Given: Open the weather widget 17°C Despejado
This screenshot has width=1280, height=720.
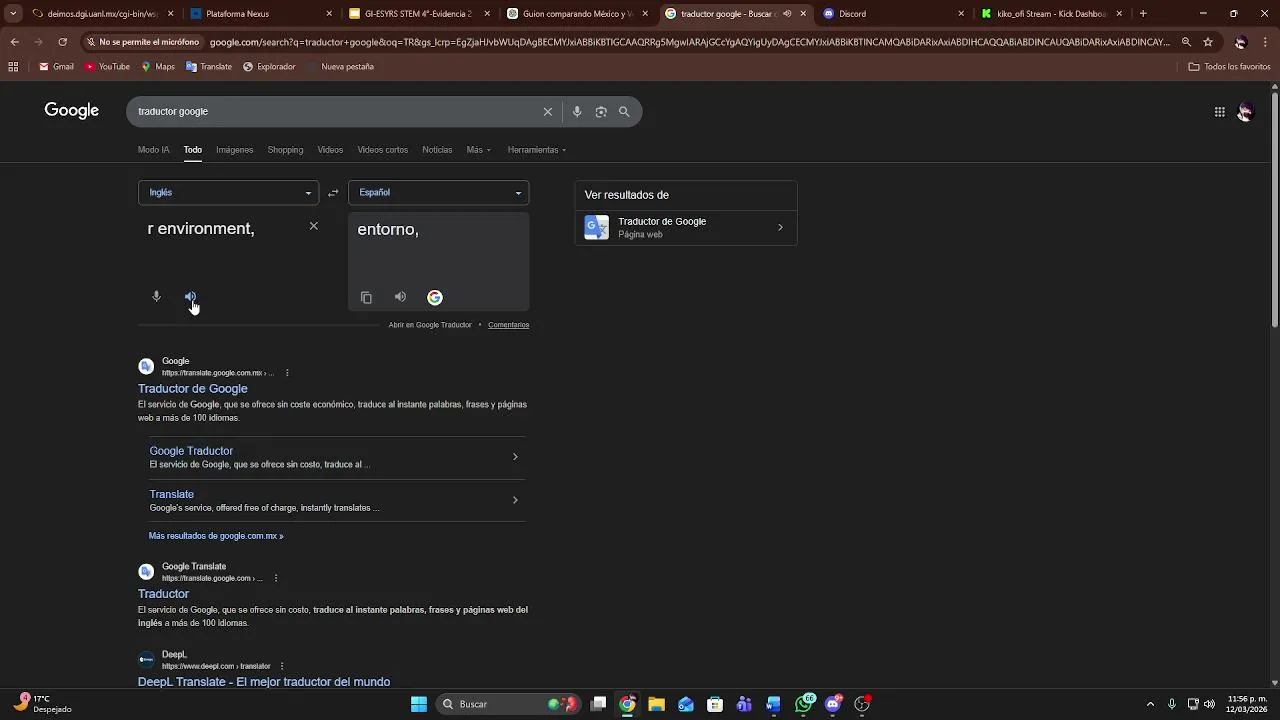Looking at the screenshot, I should coord(44,704).
